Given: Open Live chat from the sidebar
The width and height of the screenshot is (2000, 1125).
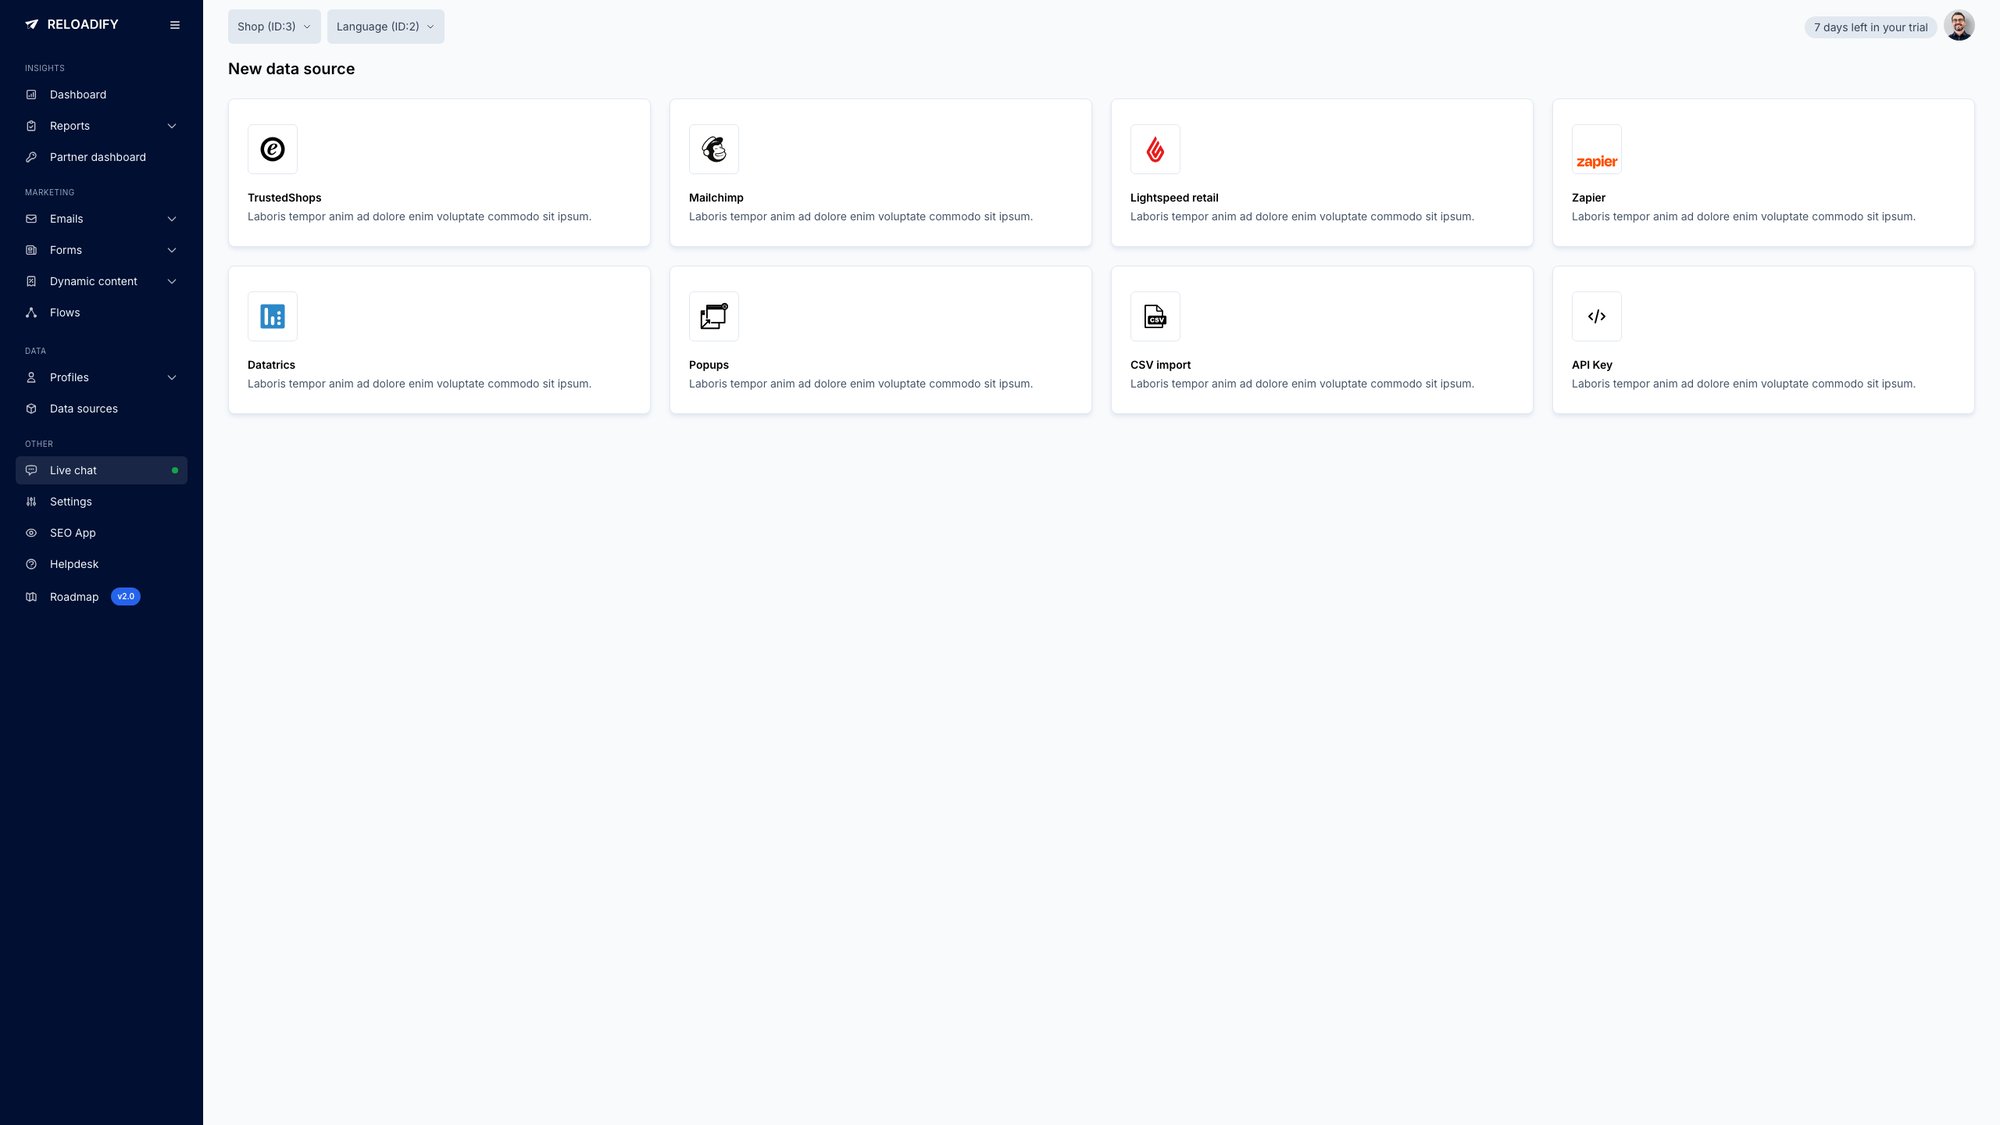Looking at the screenshot, I should pyautogui.click(x=73, y=470).
